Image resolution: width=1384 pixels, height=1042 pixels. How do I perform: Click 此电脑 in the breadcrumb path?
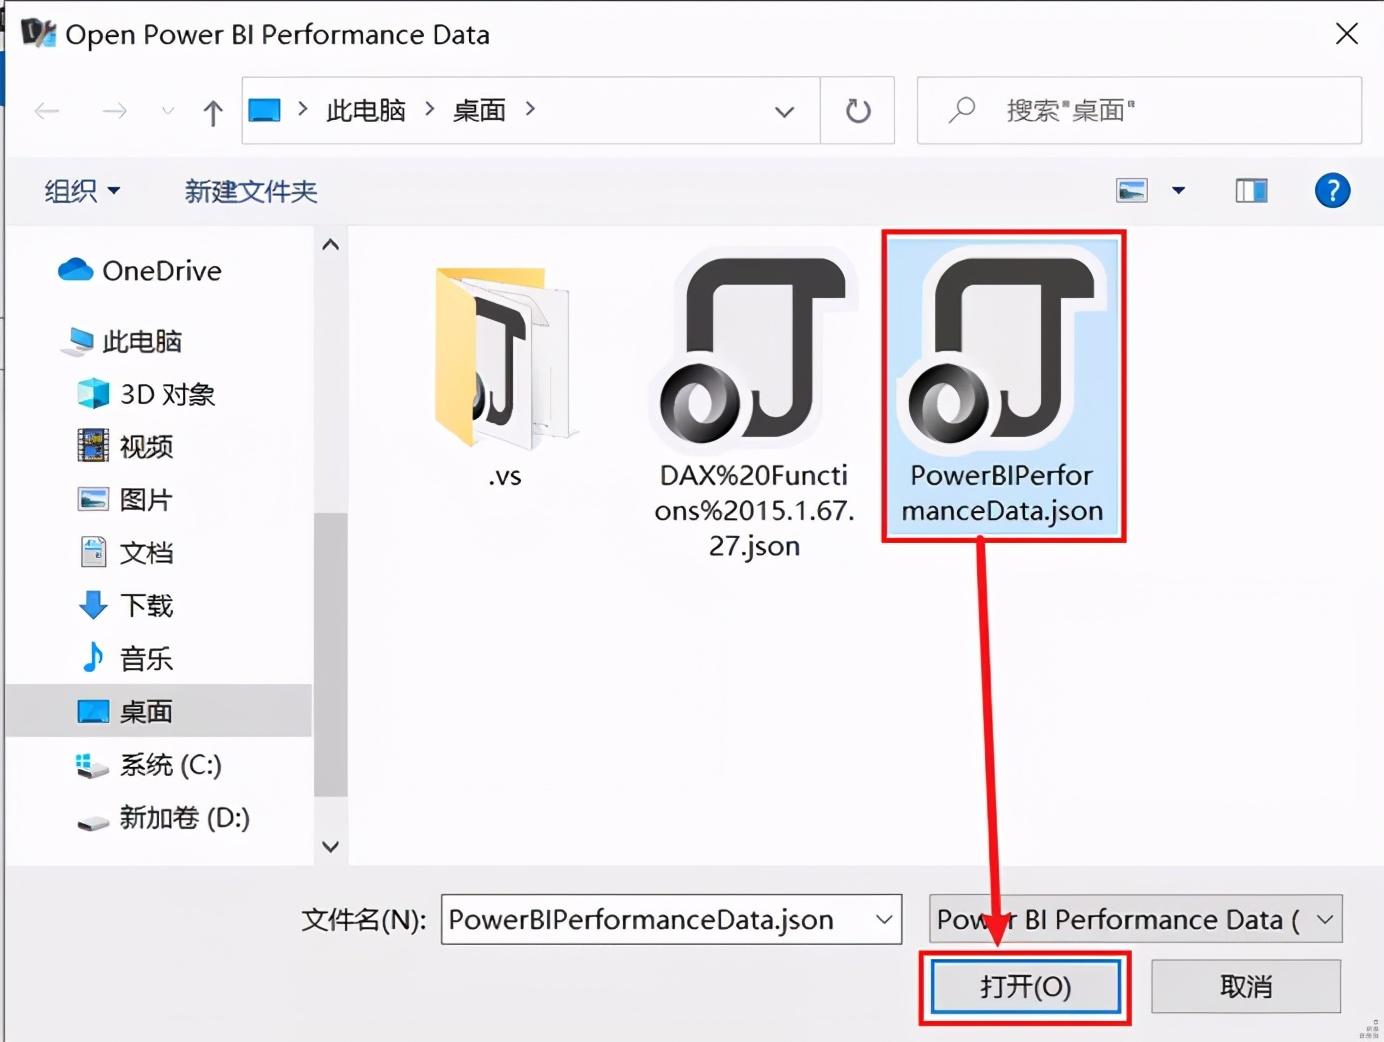[x=365, y=110]
